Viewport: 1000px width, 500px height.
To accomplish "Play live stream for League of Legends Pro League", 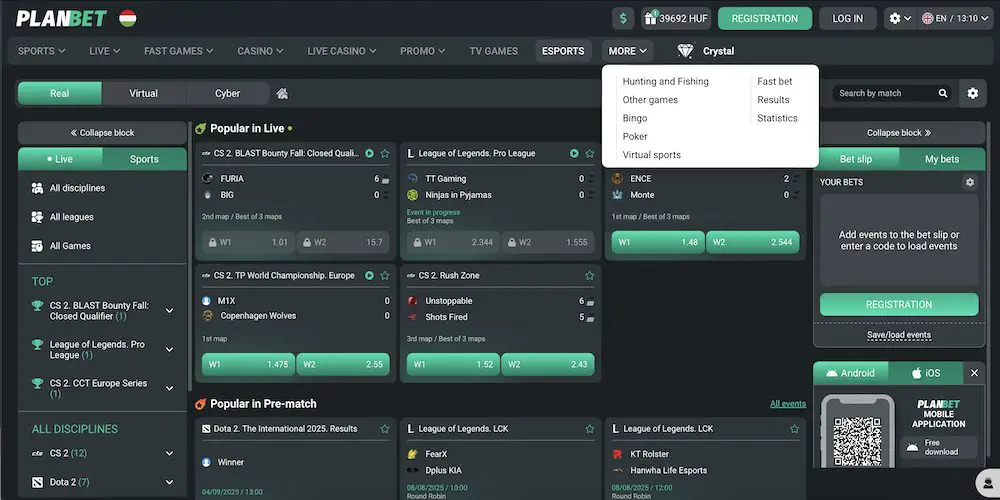I will coord(574,154).
